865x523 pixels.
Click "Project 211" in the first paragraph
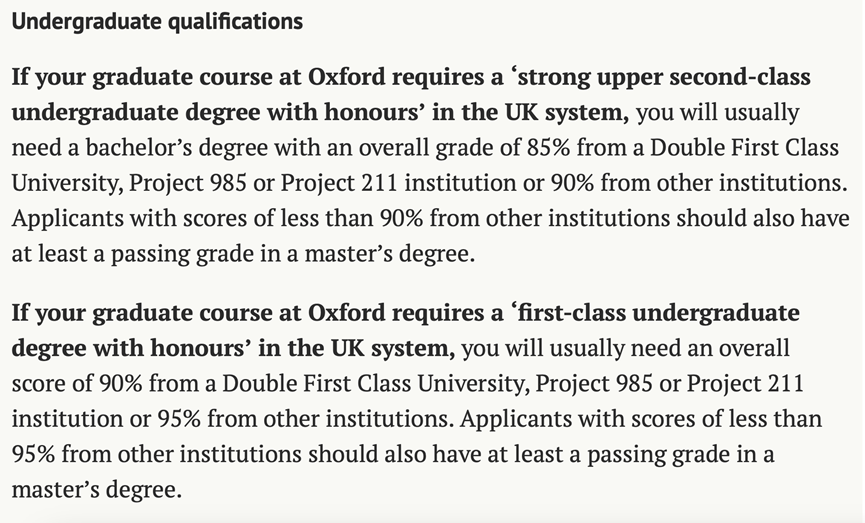(x=339, y=183)
